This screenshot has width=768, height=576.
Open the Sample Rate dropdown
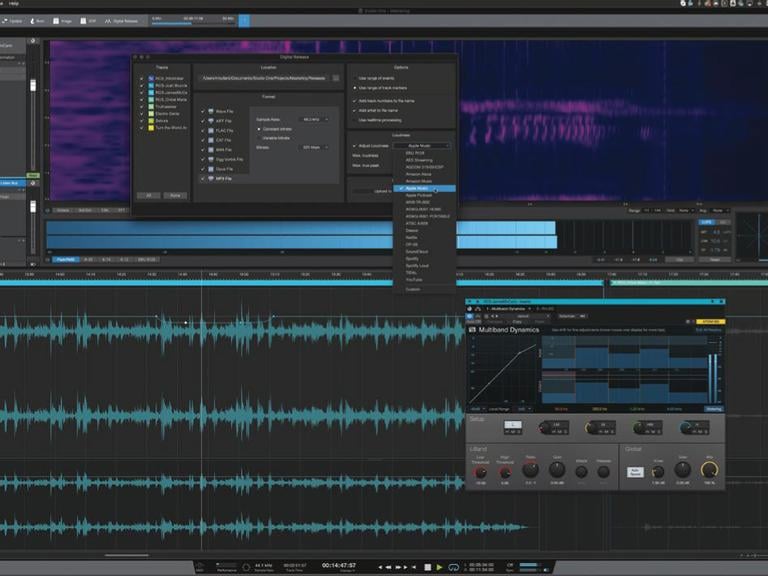tap(314, 119)
